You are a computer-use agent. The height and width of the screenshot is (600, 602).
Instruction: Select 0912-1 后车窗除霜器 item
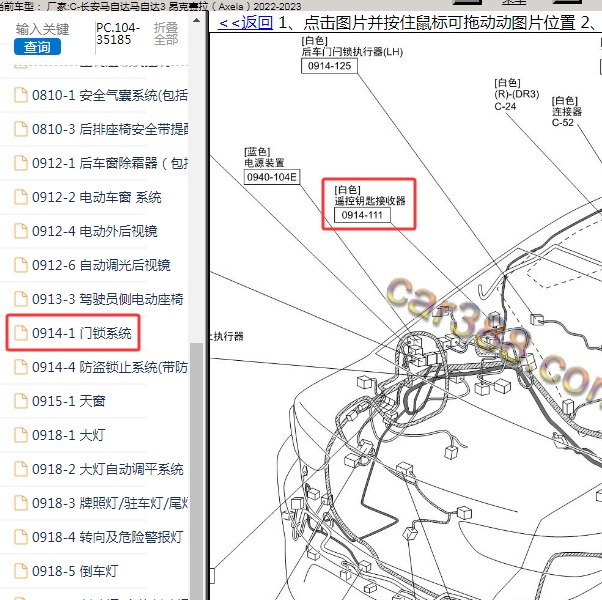pos(110,163)
